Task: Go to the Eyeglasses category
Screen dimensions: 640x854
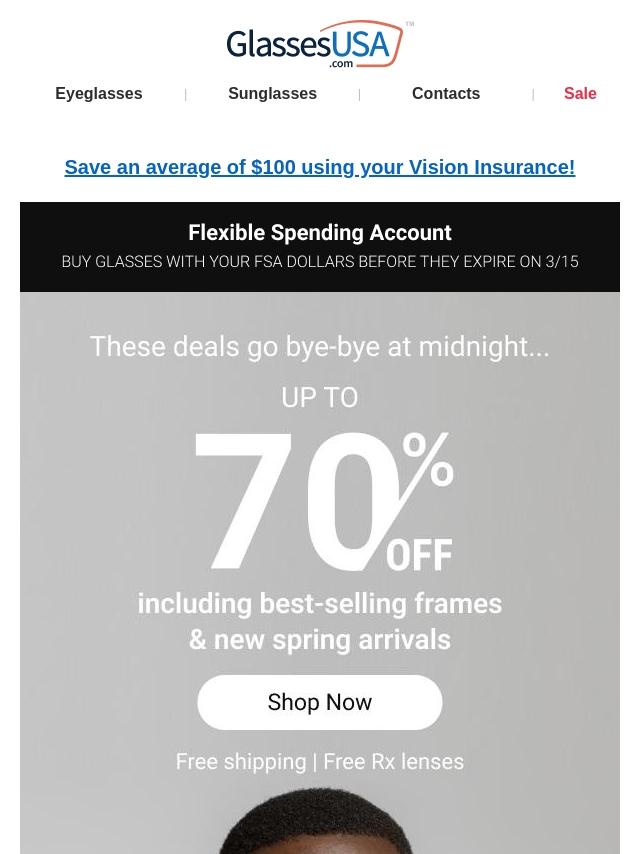Action: [99, 93]
